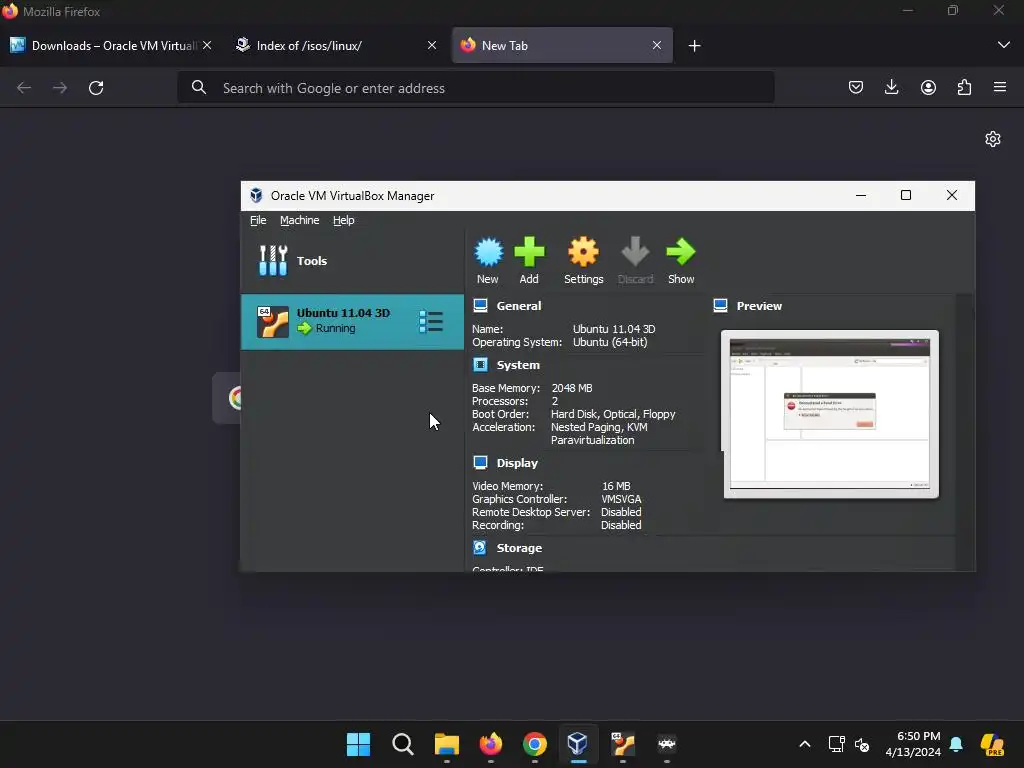Click the New virtual machine icon

[488, 253]
